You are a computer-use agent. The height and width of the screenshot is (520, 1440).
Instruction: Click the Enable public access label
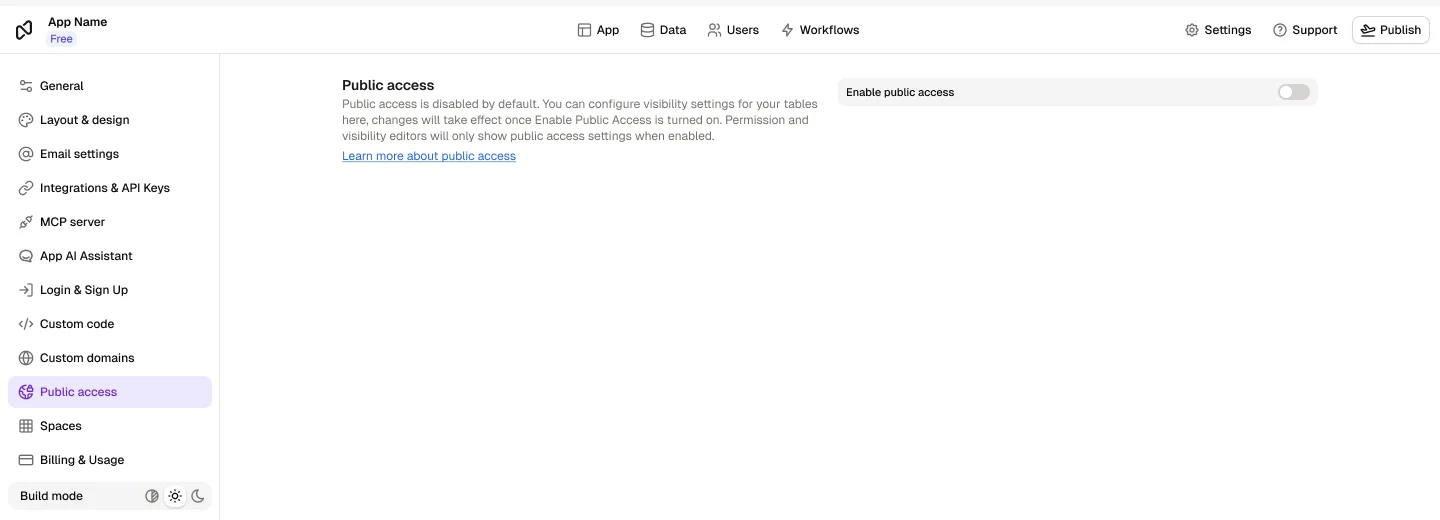(x=900, y=92)
